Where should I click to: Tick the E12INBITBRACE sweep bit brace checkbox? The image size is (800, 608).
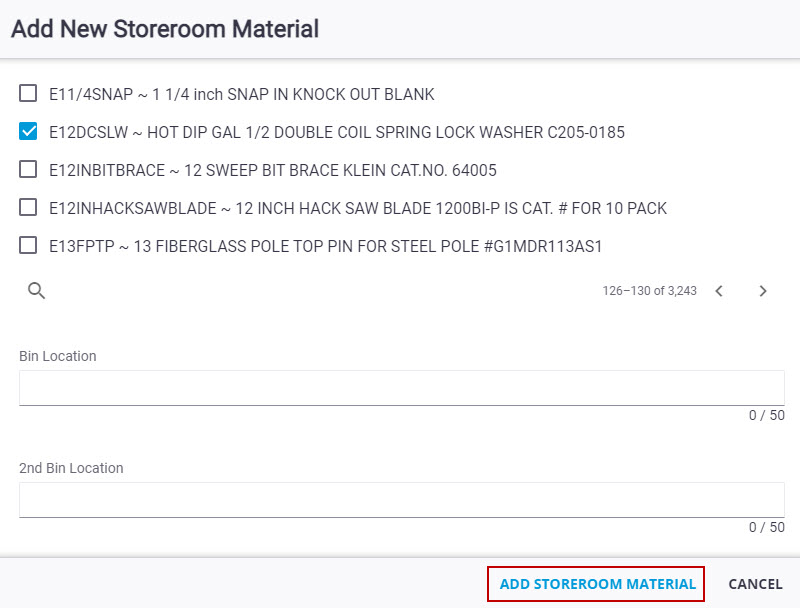[x=28, y=169]
